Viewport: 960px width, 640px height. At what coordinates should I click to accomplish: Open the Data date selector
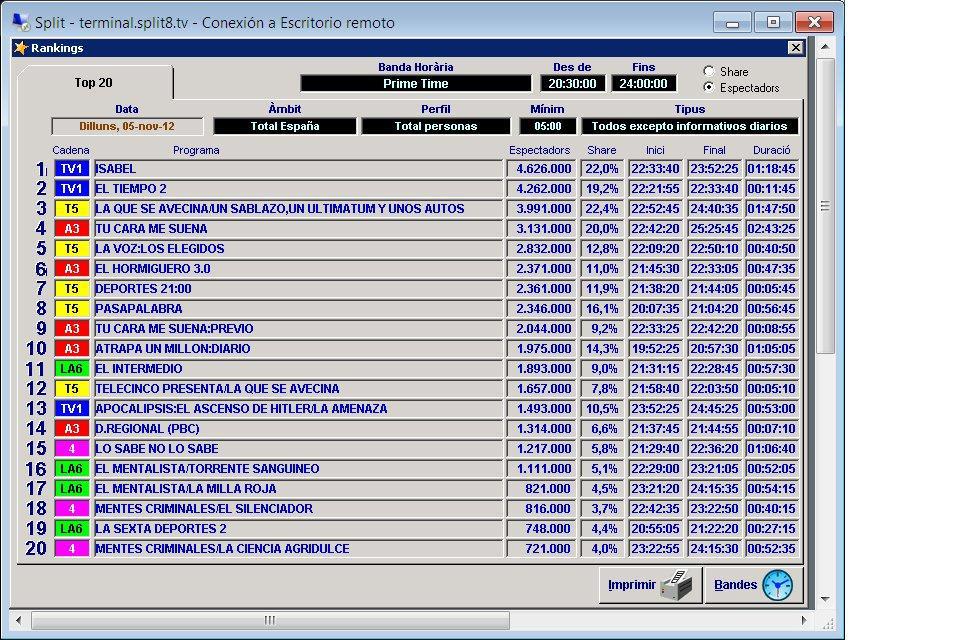click(127, 126)
